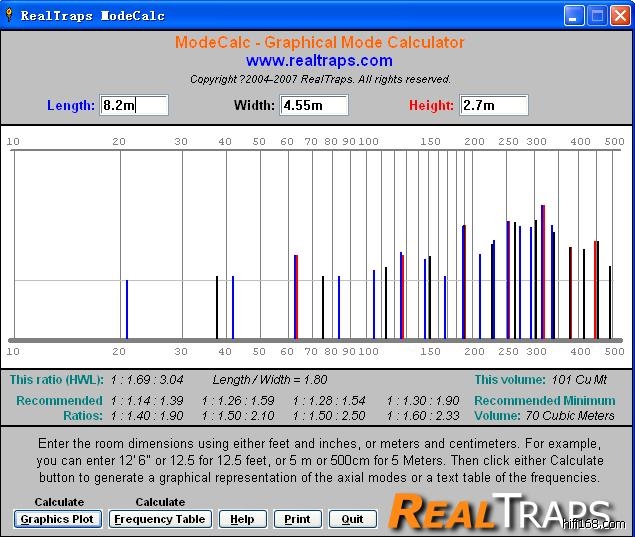Click the RealTraps logo at bottom right
The height and width of the screenshot is (537, 635).
pos(504,511)
